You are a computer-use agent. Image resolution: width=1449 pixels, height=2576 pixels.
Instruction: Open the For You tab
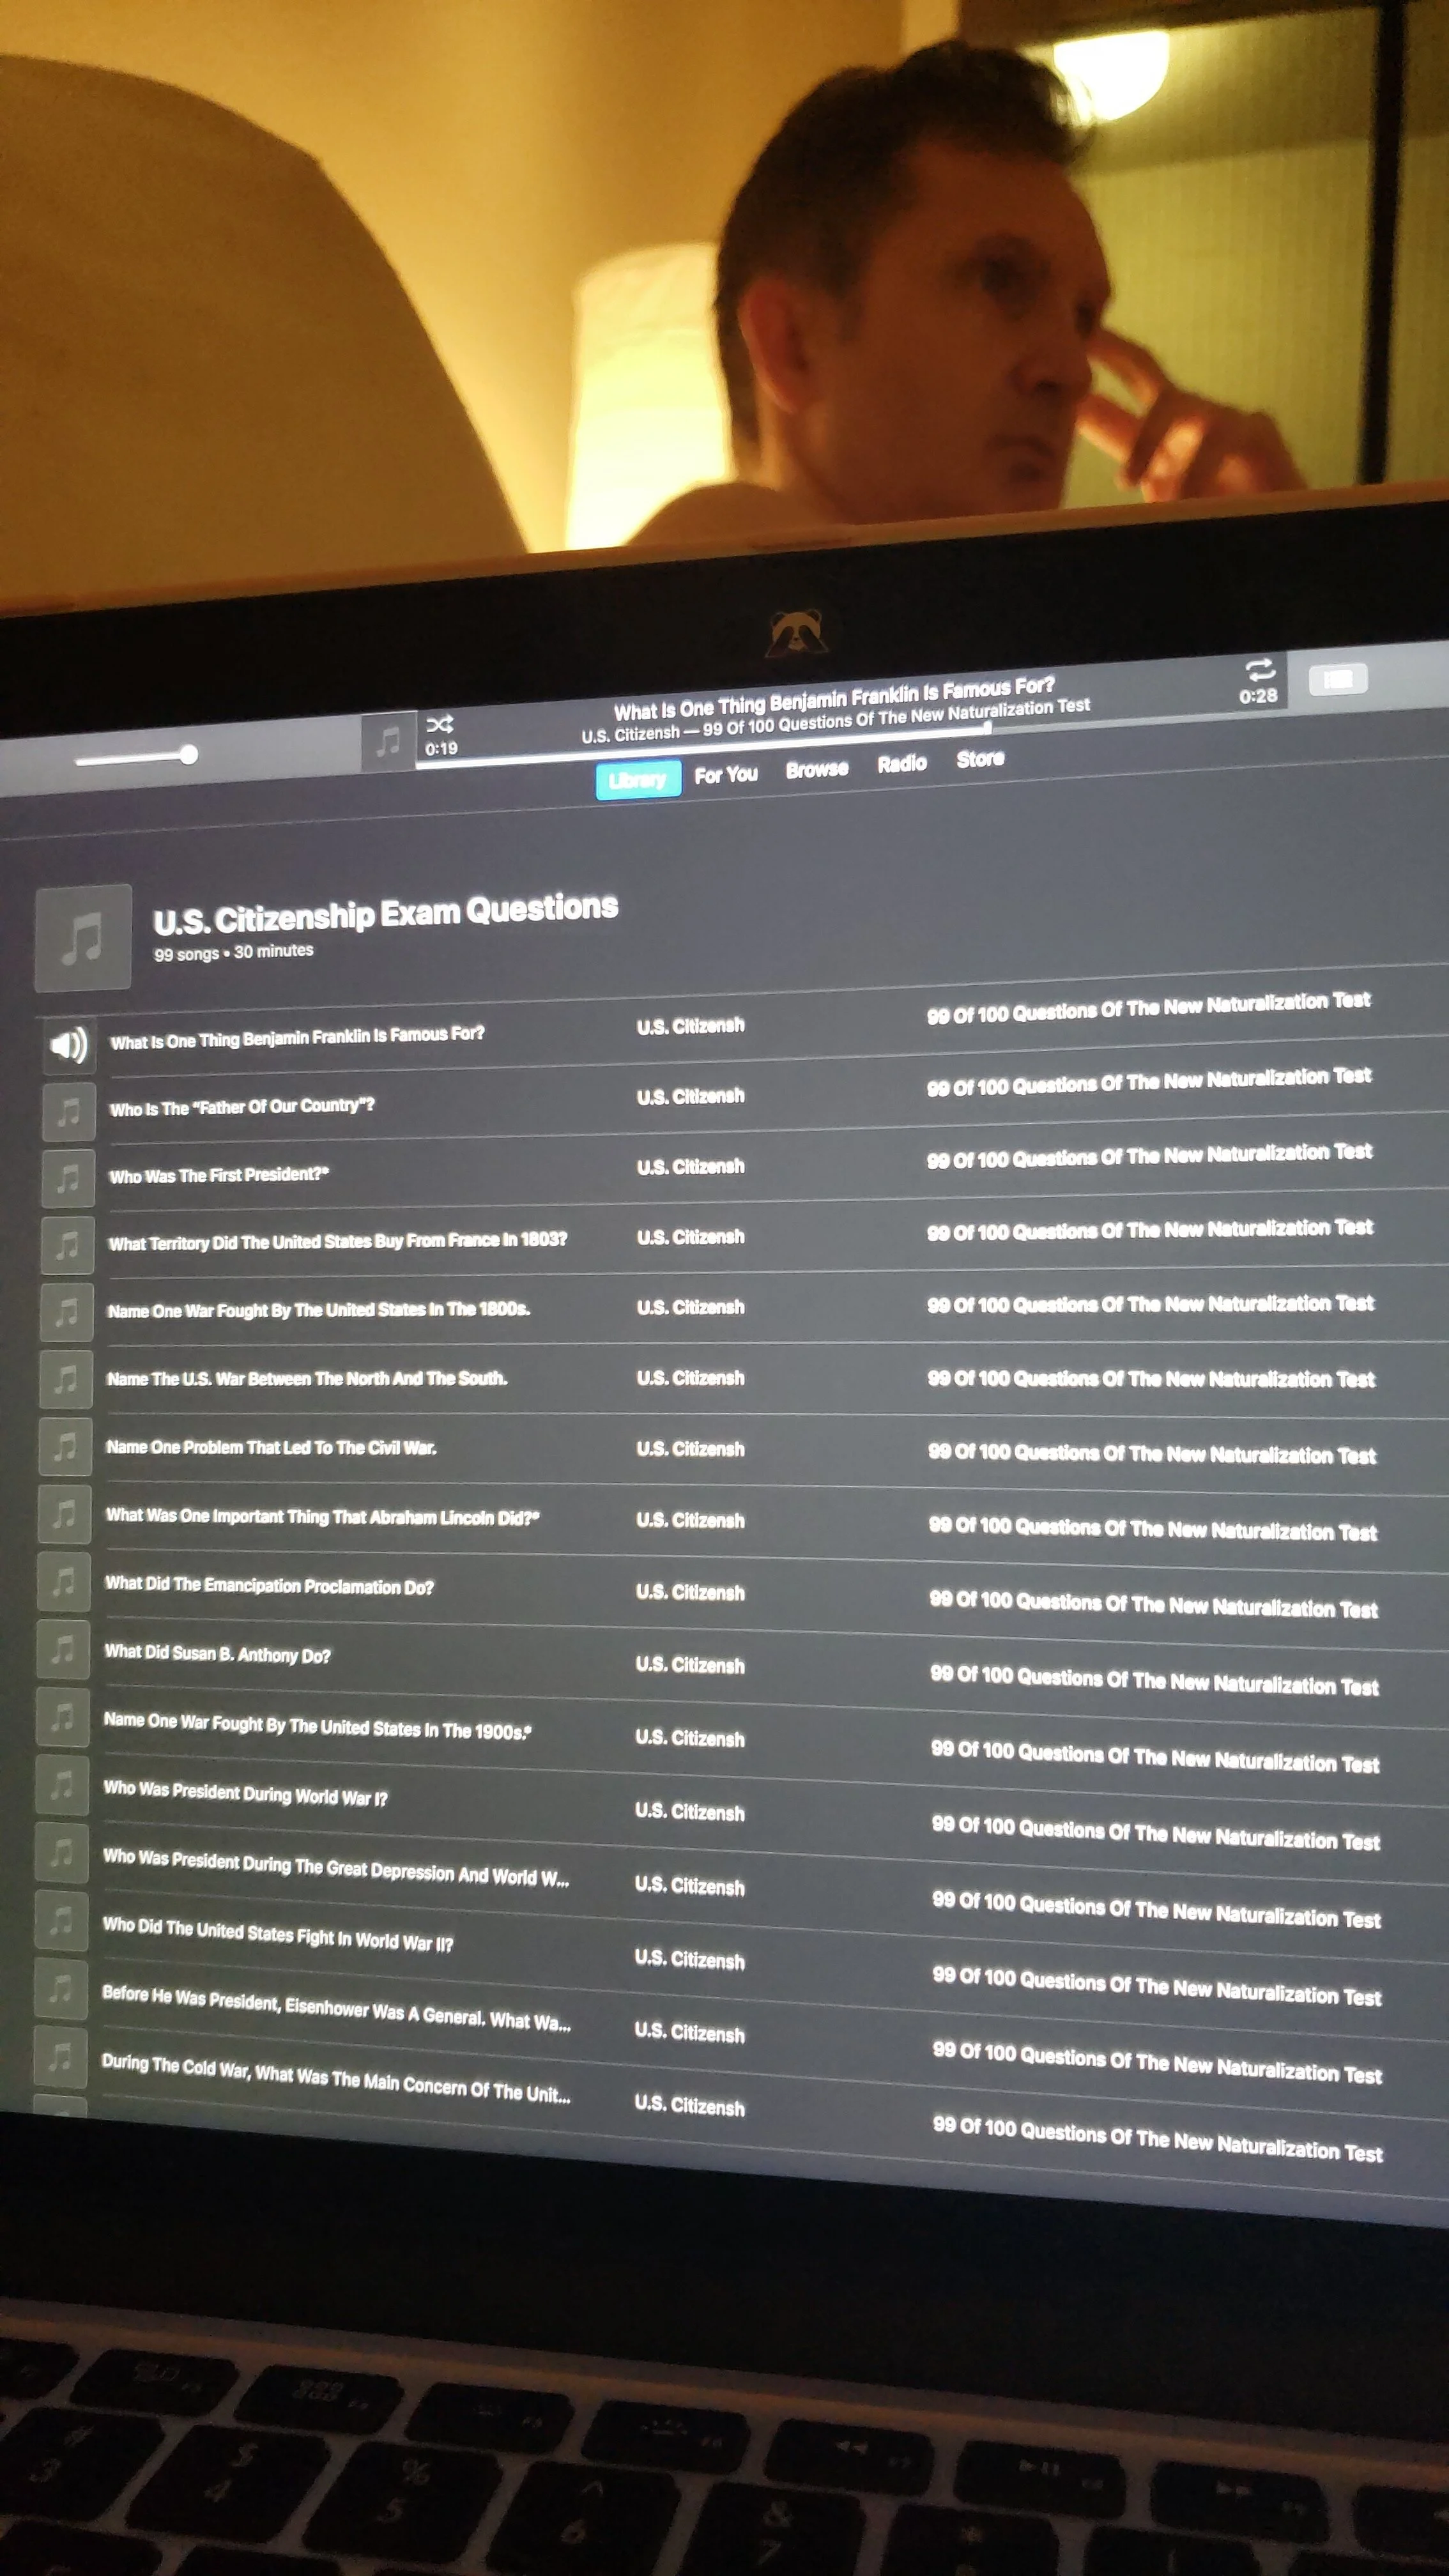pos(726,775)
